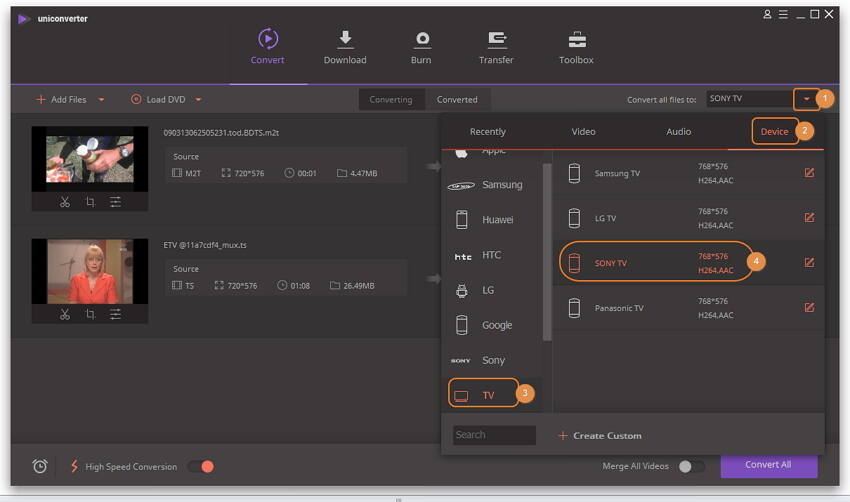Open the Burn section

tap(421, 47)
